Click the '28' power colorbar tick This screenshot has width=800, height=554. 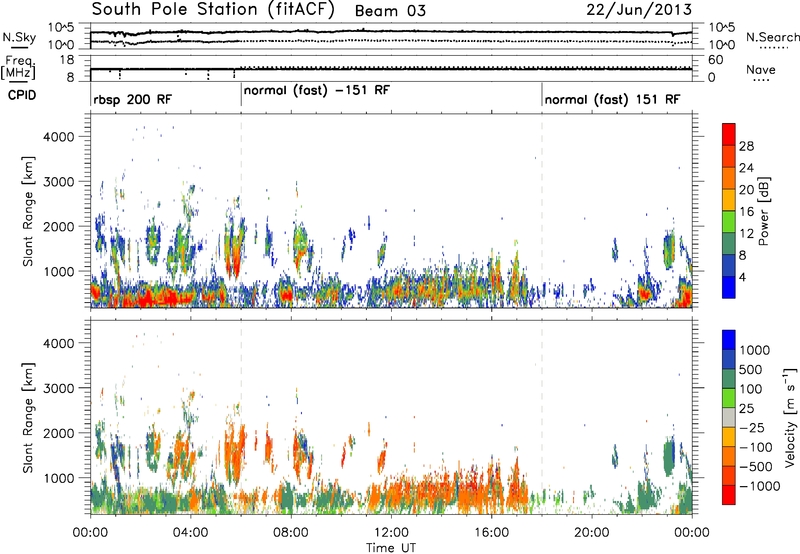[746, 146]
